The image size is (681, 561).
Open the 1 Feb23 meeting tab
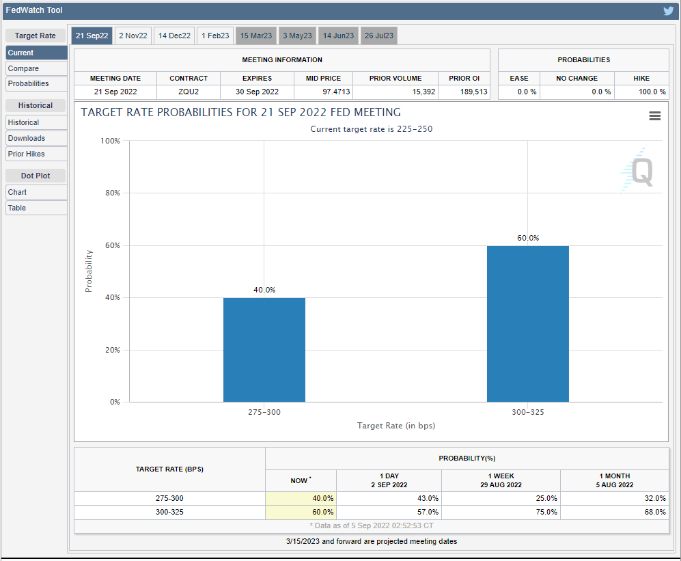tap(215, 36)
